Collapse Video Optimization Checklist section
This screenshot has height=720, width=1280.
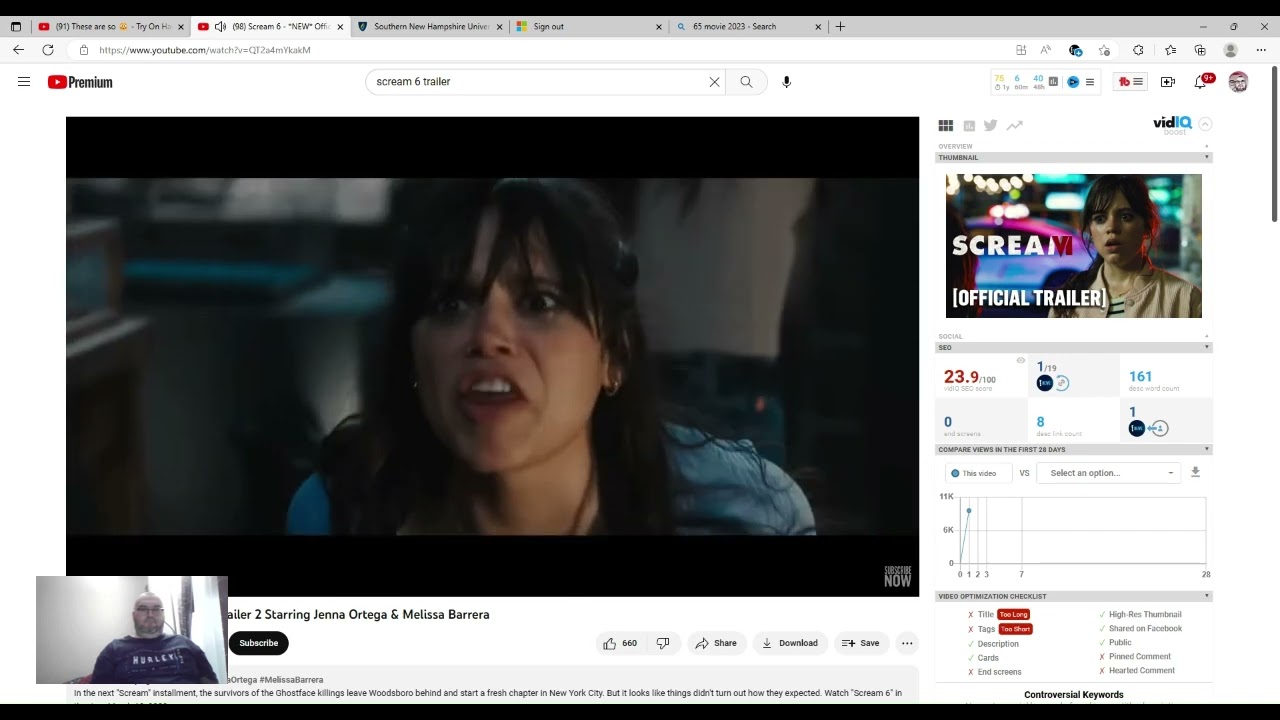click(1073, 596)
